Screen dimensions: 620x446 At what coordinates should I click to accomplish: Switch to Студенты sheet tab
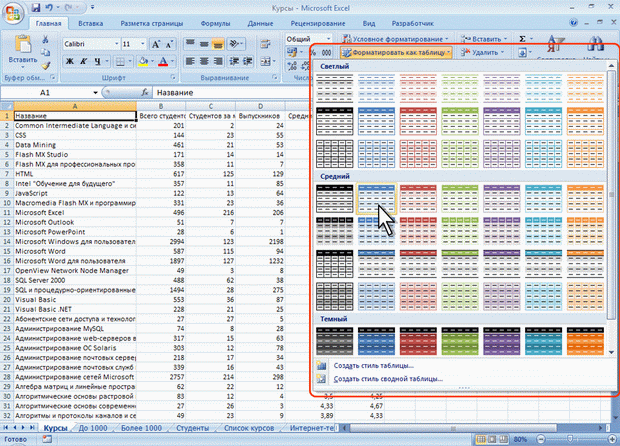point(193,428)
